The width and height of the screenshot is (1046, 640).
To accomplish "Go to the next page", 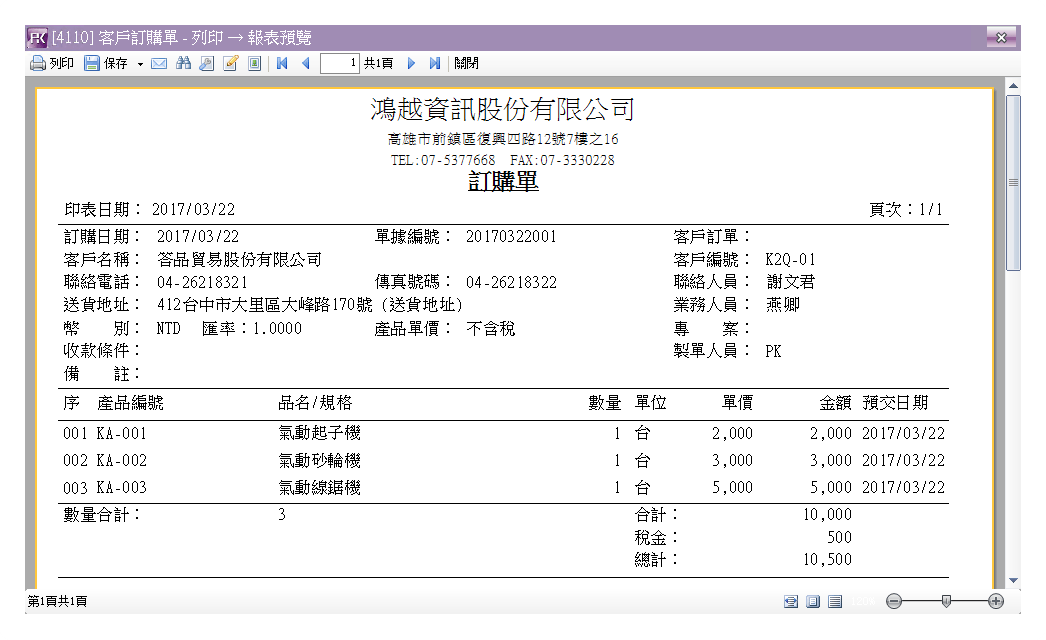I will click(411, 63).
